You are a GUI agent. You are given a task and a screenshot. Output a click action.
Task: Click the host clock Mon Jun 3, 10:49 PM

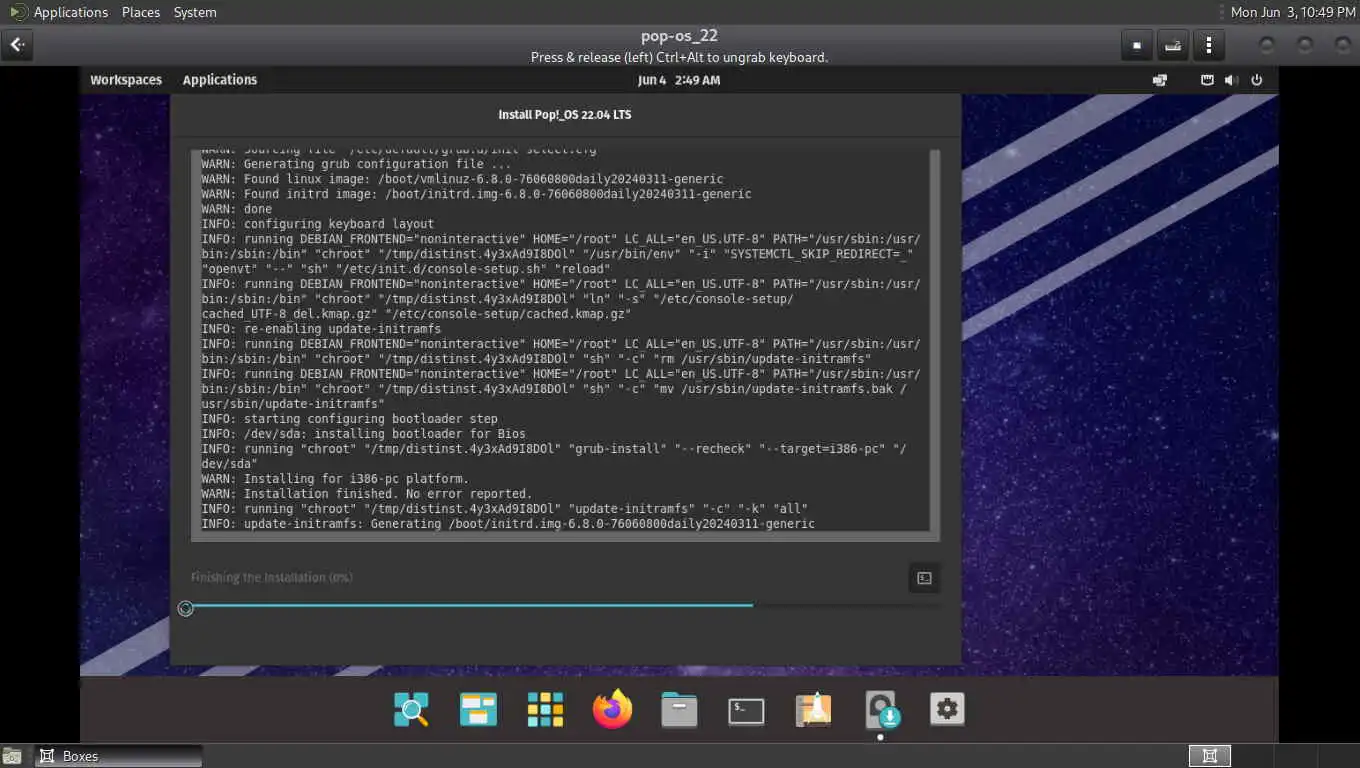click(x=1293, y=12)
